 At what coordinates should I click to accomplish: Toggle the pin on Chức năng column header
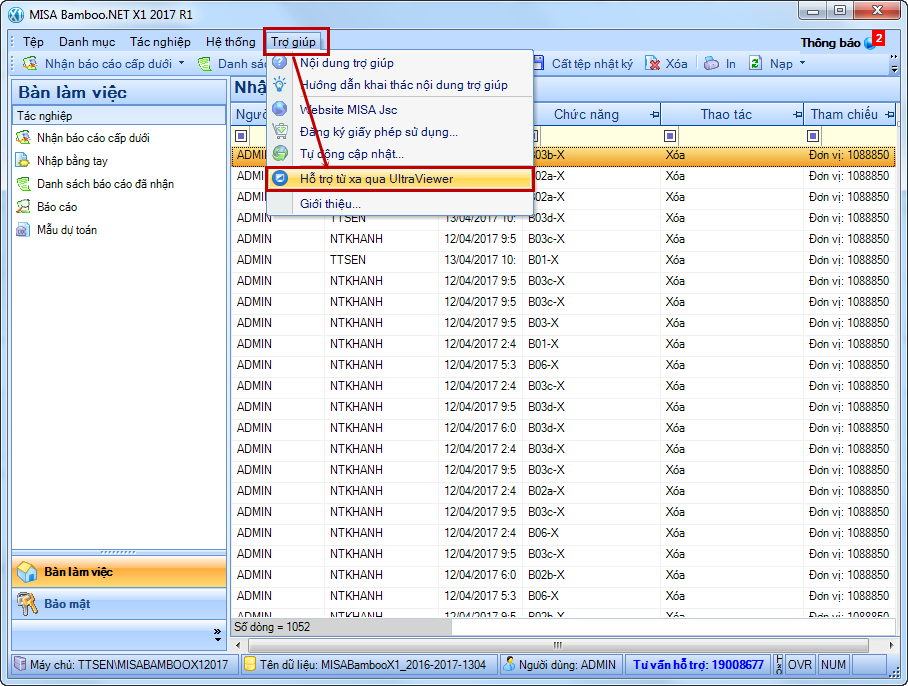(654, 115)
